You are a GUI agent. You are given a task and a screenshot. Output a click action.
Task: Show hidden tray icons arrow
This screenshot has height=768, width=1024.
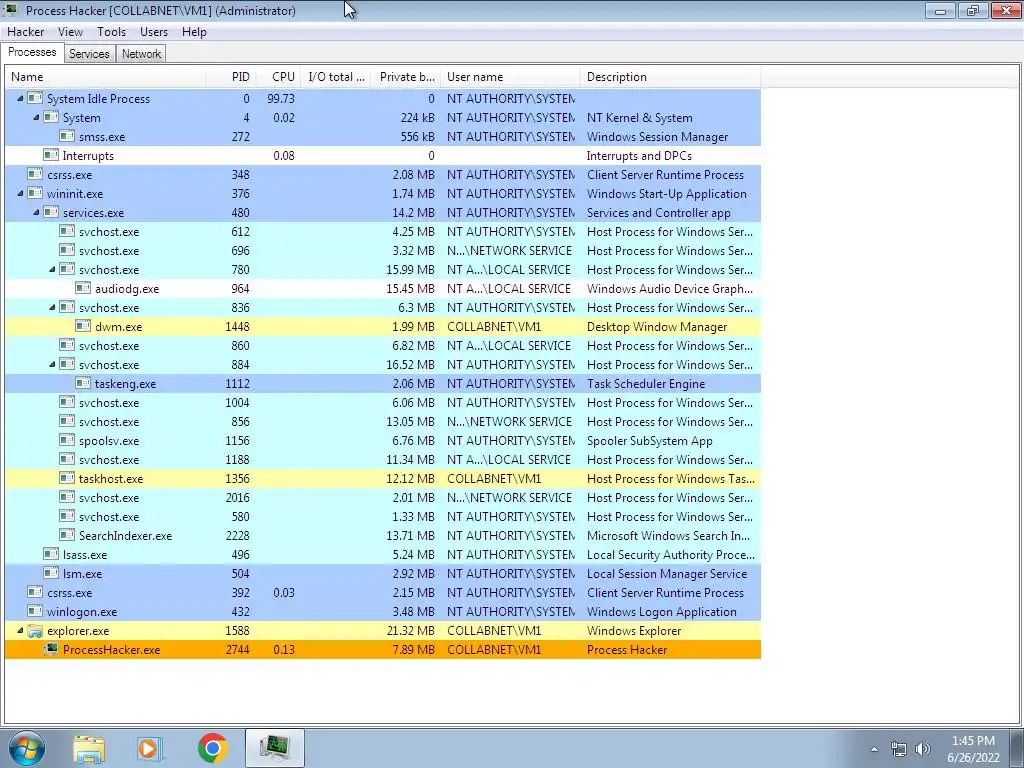click(x=874, y=749)
